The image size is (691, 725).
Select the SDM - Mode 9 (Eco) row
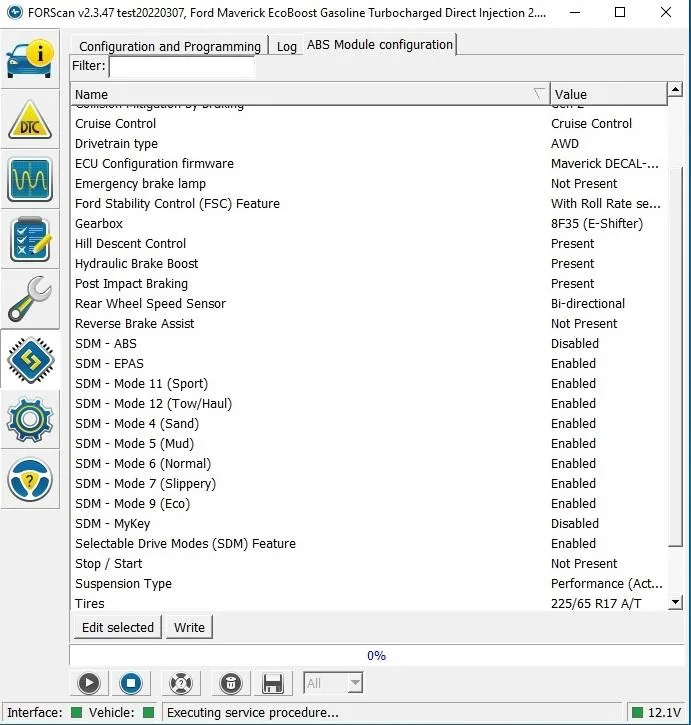coord(369,504)
